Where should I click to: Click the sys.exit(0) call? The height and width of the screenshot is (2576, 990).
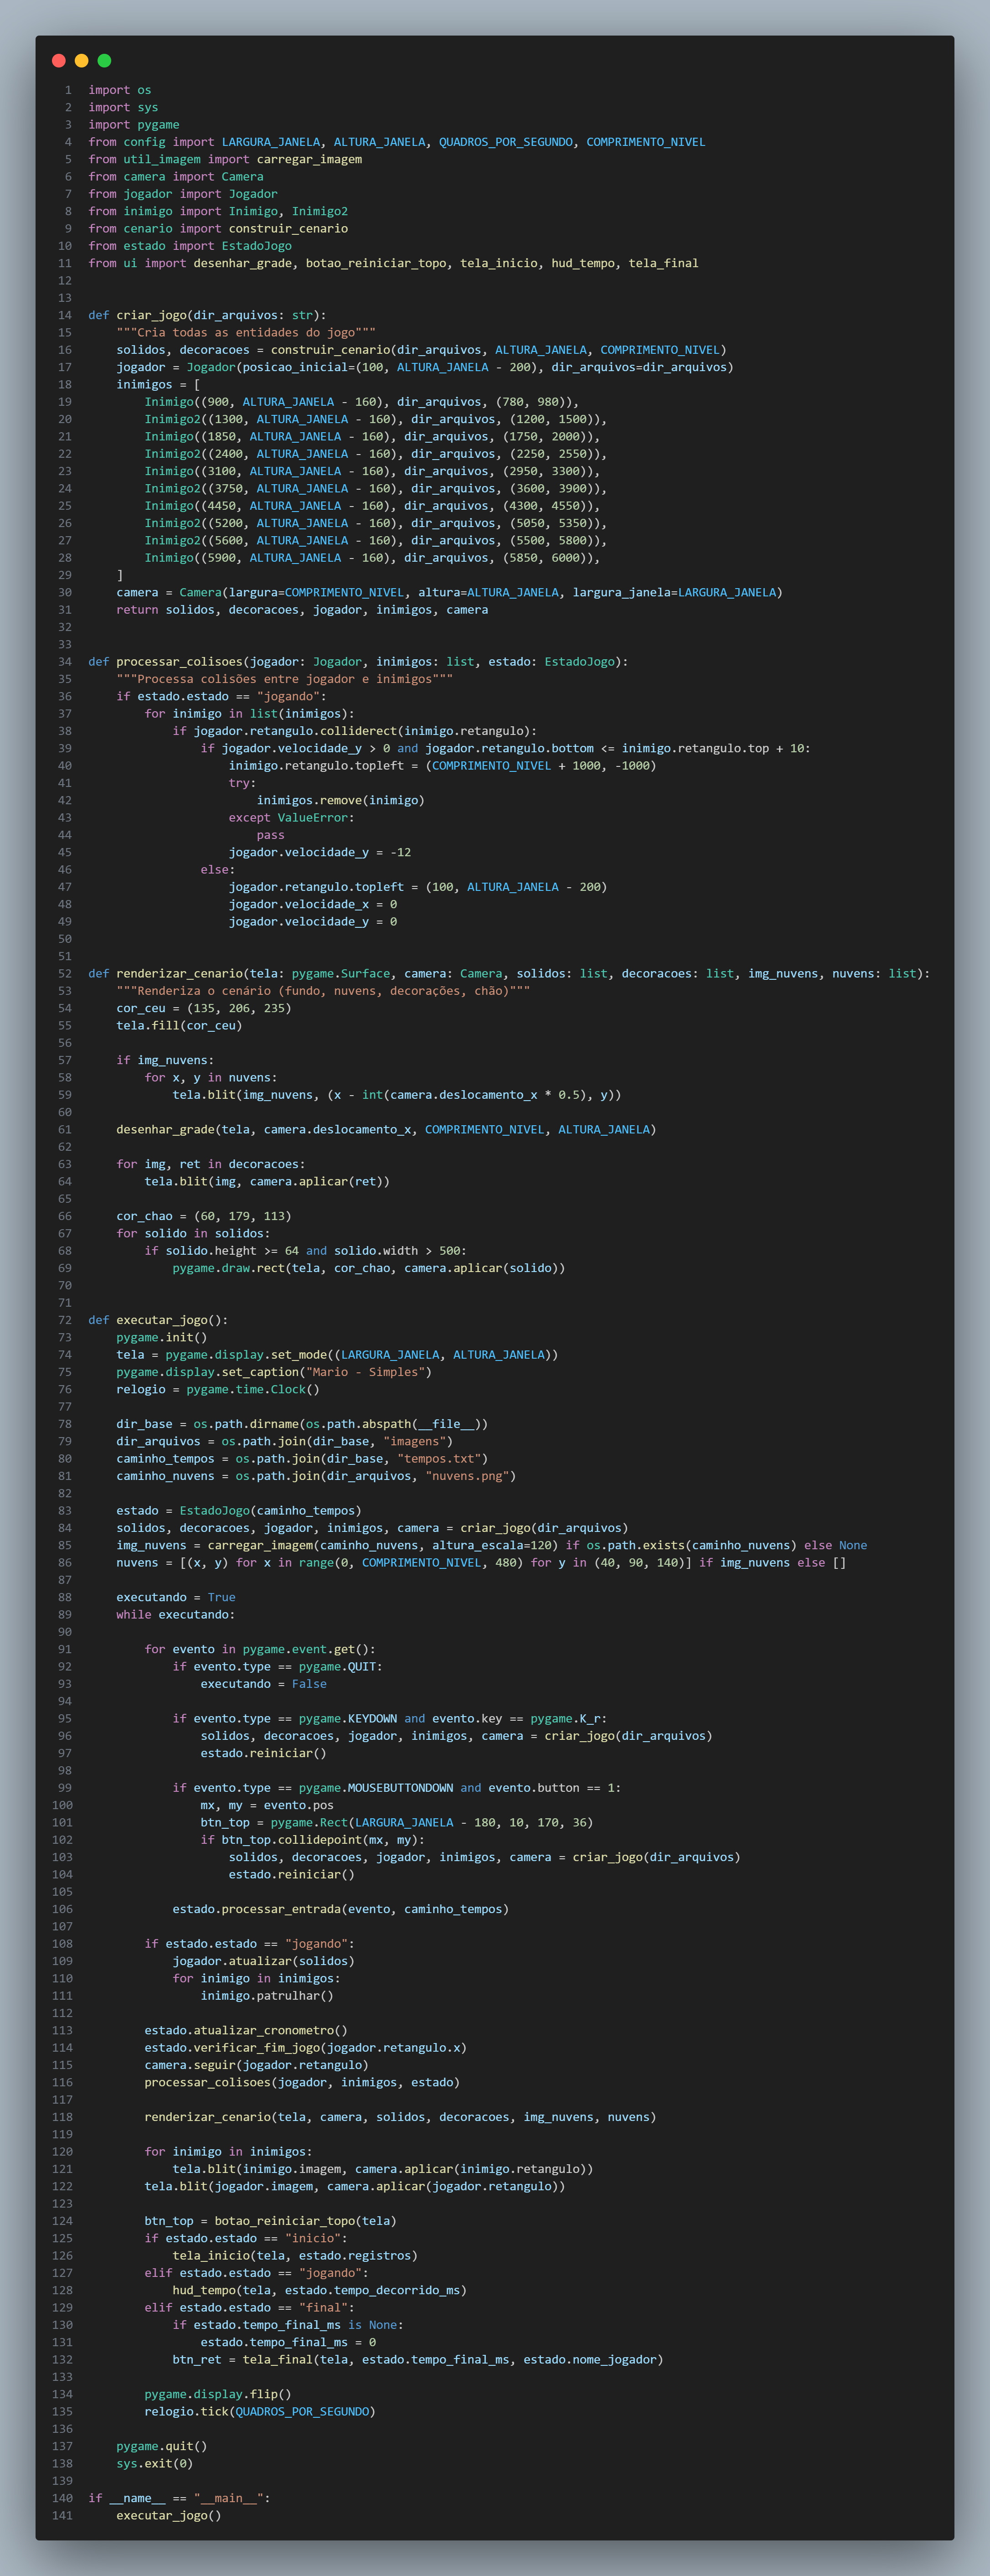click(155, 2463)
